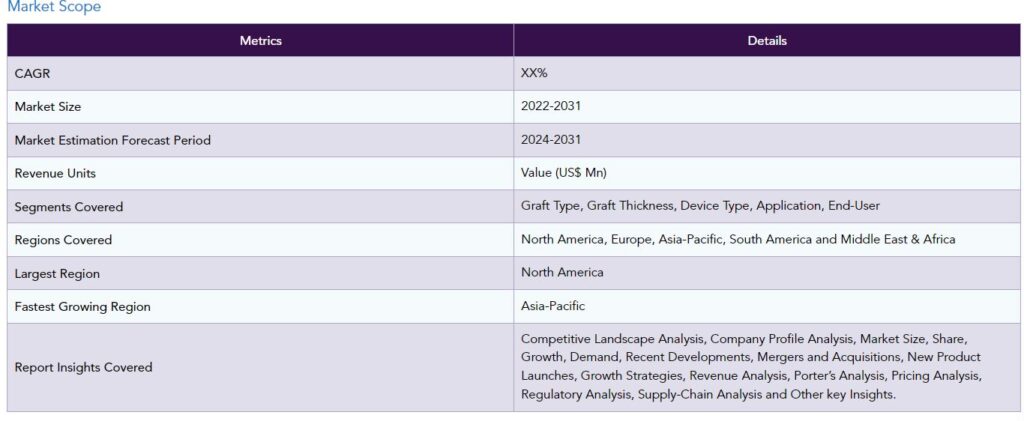1024x421 pixels.
Task: Click the Market Scope heading
Action: [54, 7]
